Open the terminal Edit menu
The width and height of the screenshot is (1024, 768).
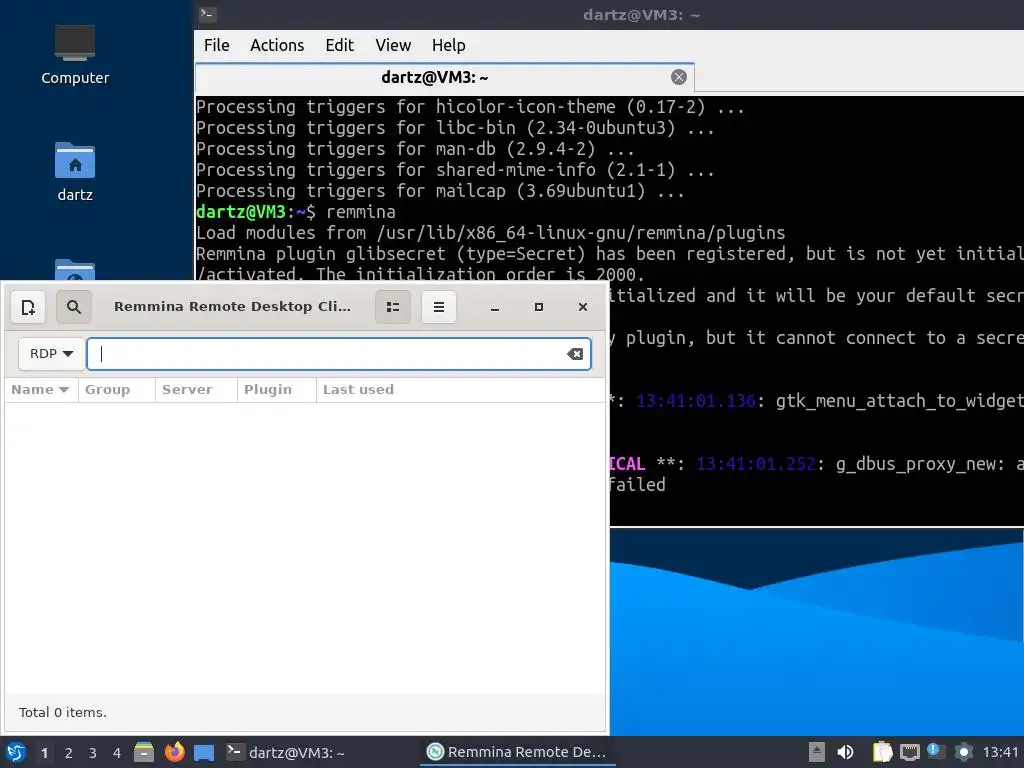340,45
